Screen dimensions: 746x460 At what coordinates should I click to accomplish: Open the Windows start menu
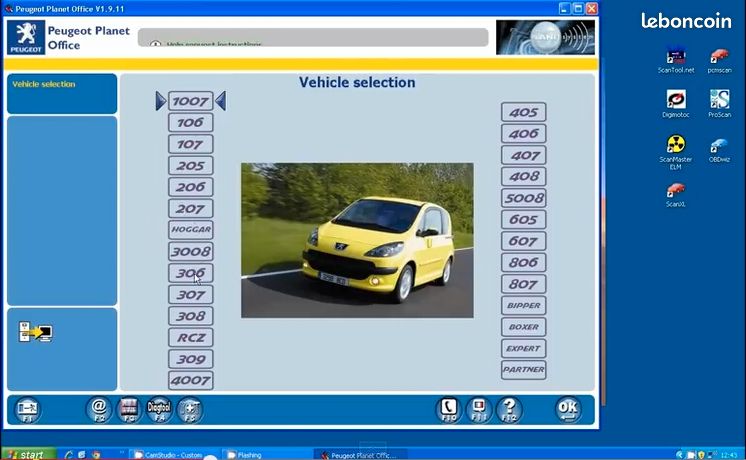[x=28, y=454]
